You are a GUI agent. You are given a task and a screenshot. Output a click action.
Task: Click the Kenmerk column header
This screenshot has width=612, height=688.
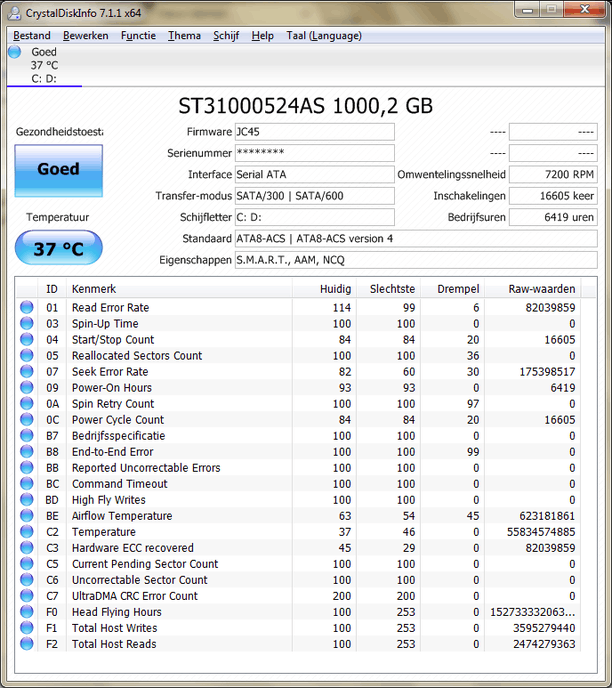click(x=179, y=289)
